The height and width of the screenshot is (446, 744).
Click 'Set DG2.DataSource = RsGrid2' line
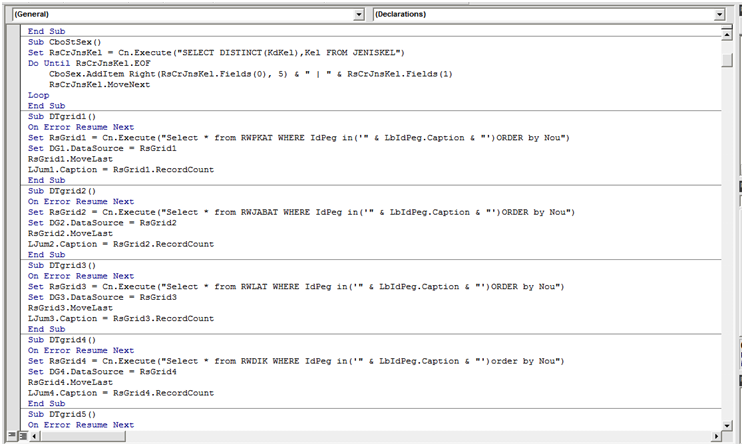click(x=102, y=223)
